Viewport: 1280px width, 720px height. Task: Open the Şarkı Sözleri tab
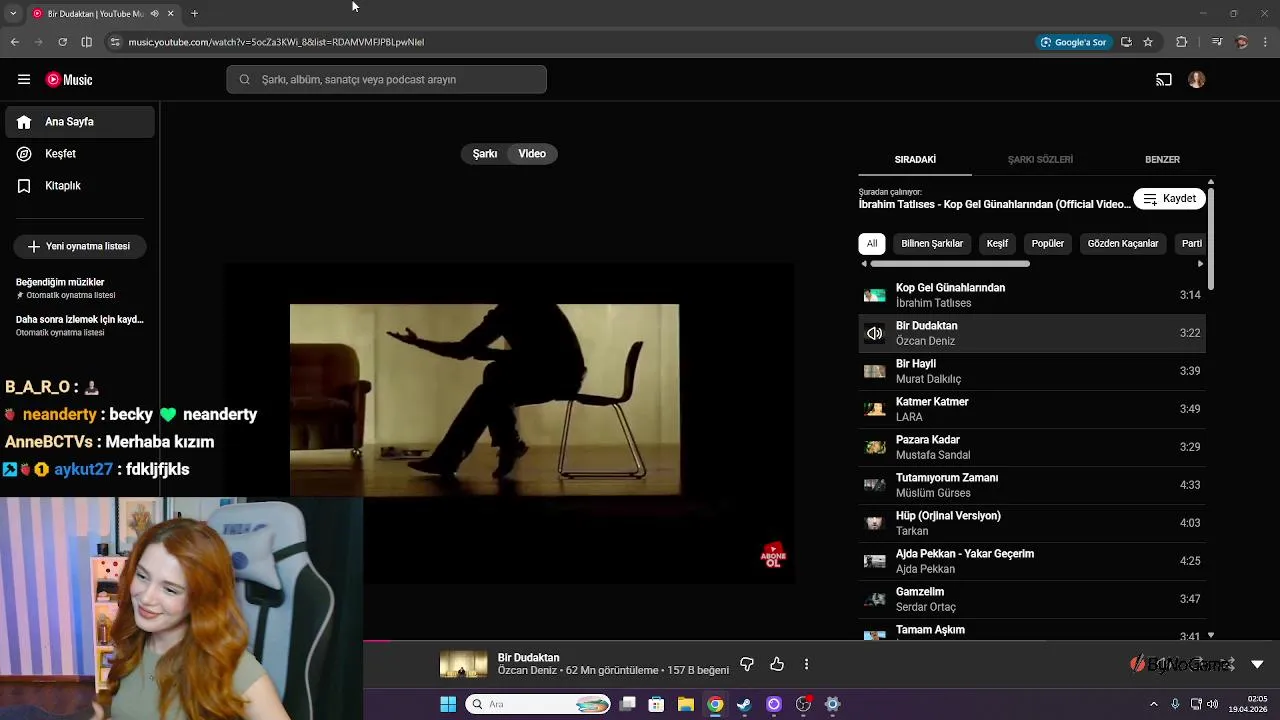pyautogui.click(x=1040, y=160)
